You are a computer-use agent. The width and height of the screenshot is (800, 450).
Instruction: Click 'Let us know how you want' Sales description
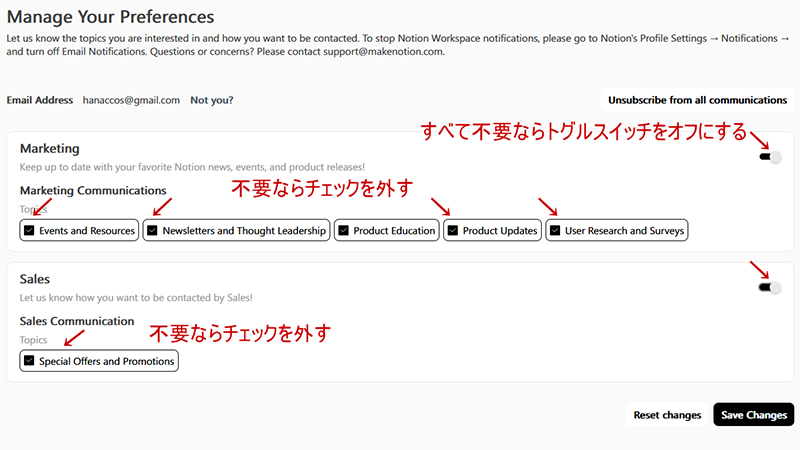point(136,297)
